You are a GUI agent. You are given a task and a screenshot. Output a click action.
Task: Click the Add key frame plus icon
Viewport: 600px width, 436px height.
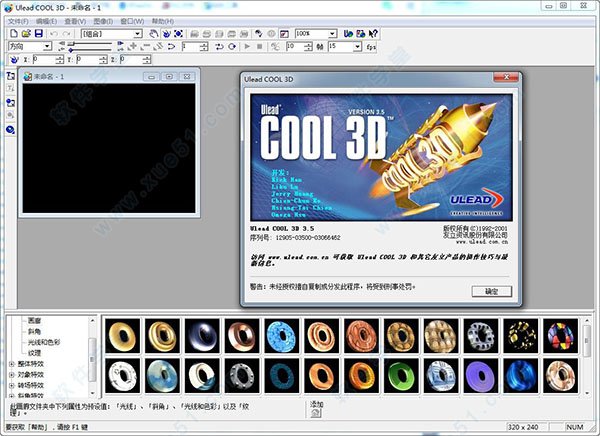pyautogui.click(x=132, y=47)
